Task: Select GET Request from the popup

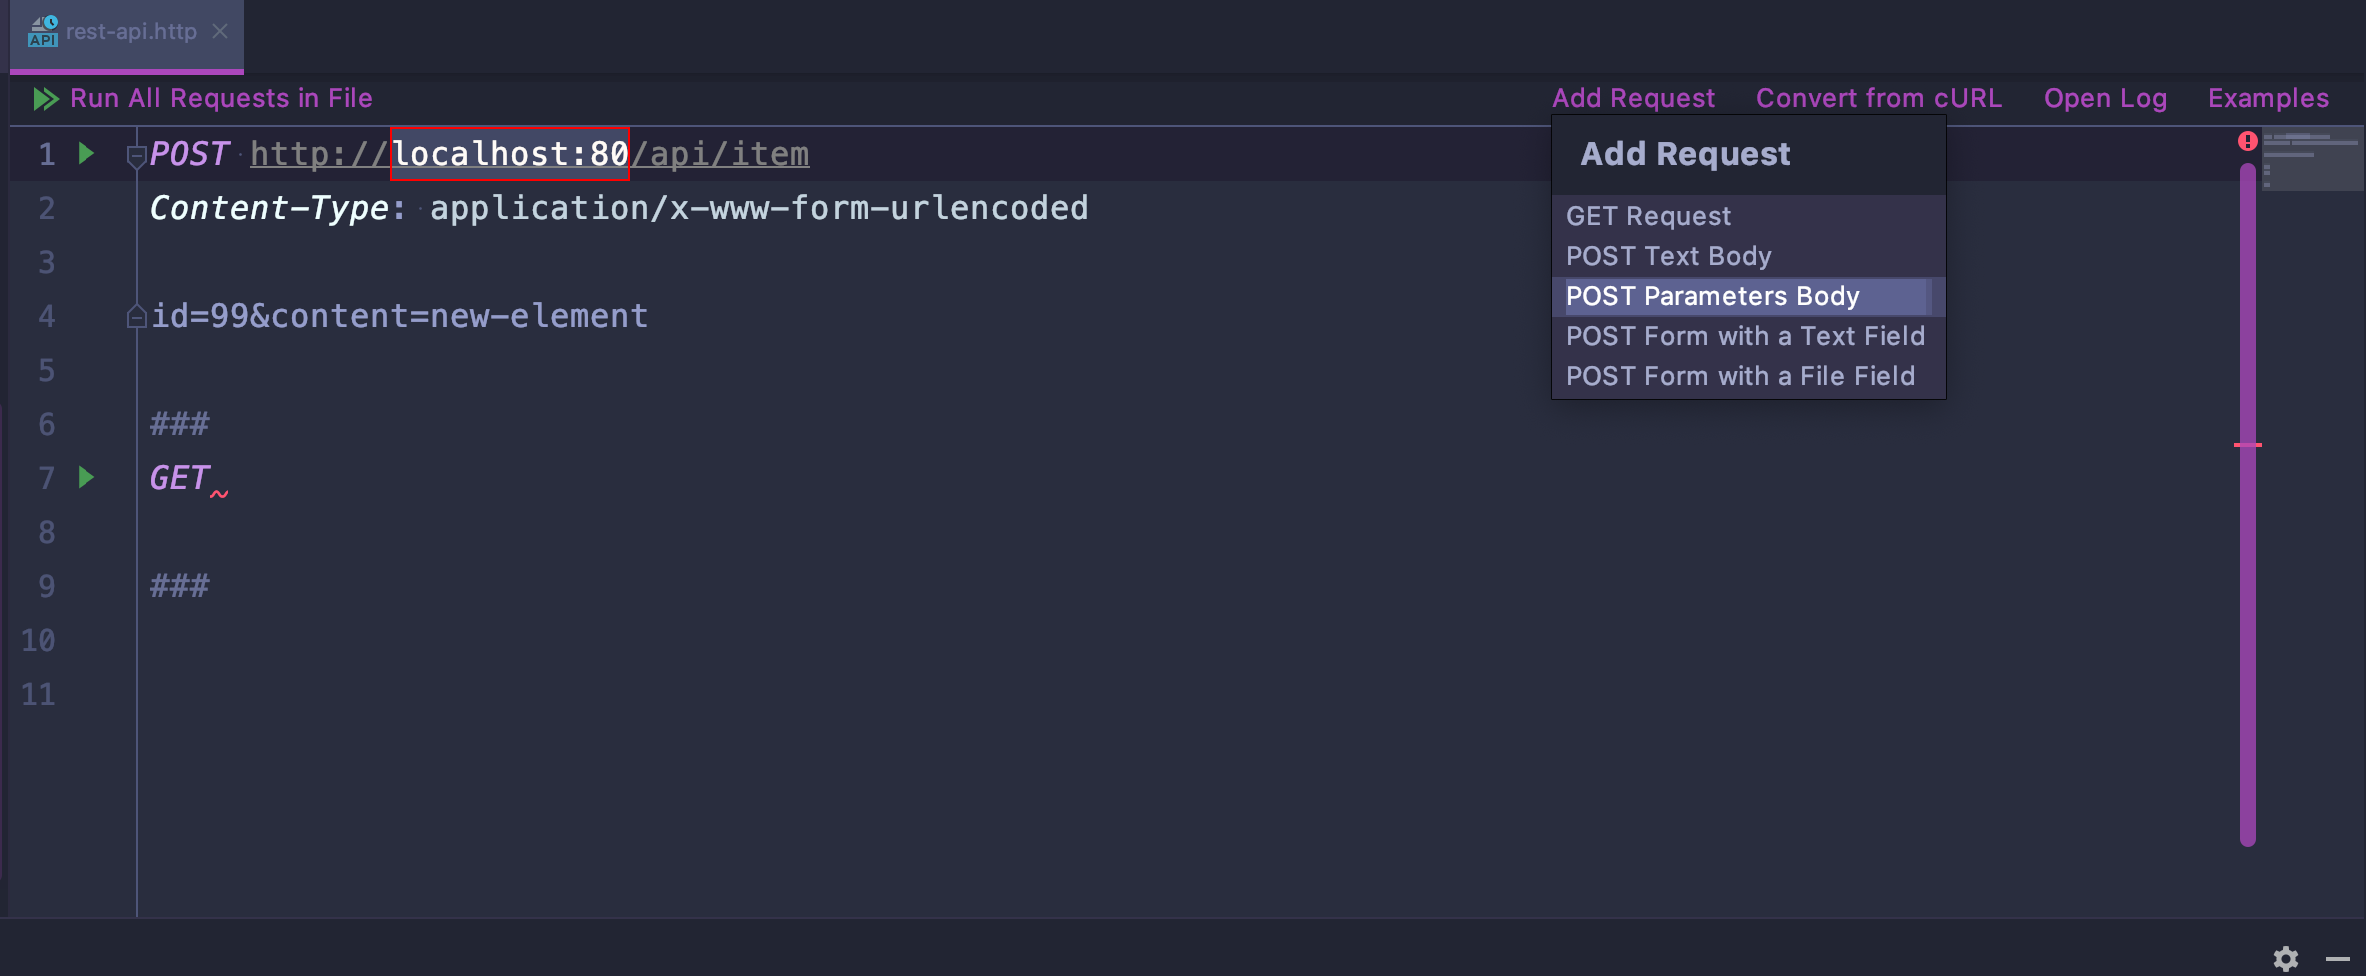Action: (1648, 216)
